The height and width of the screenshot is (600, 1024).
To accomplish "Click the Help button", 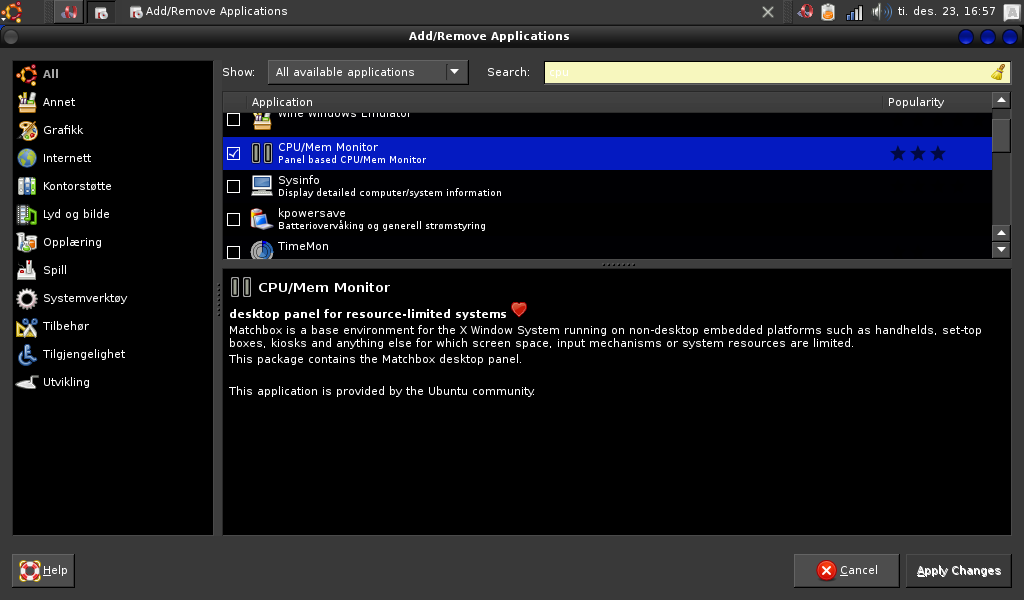I will pos(43,570).
